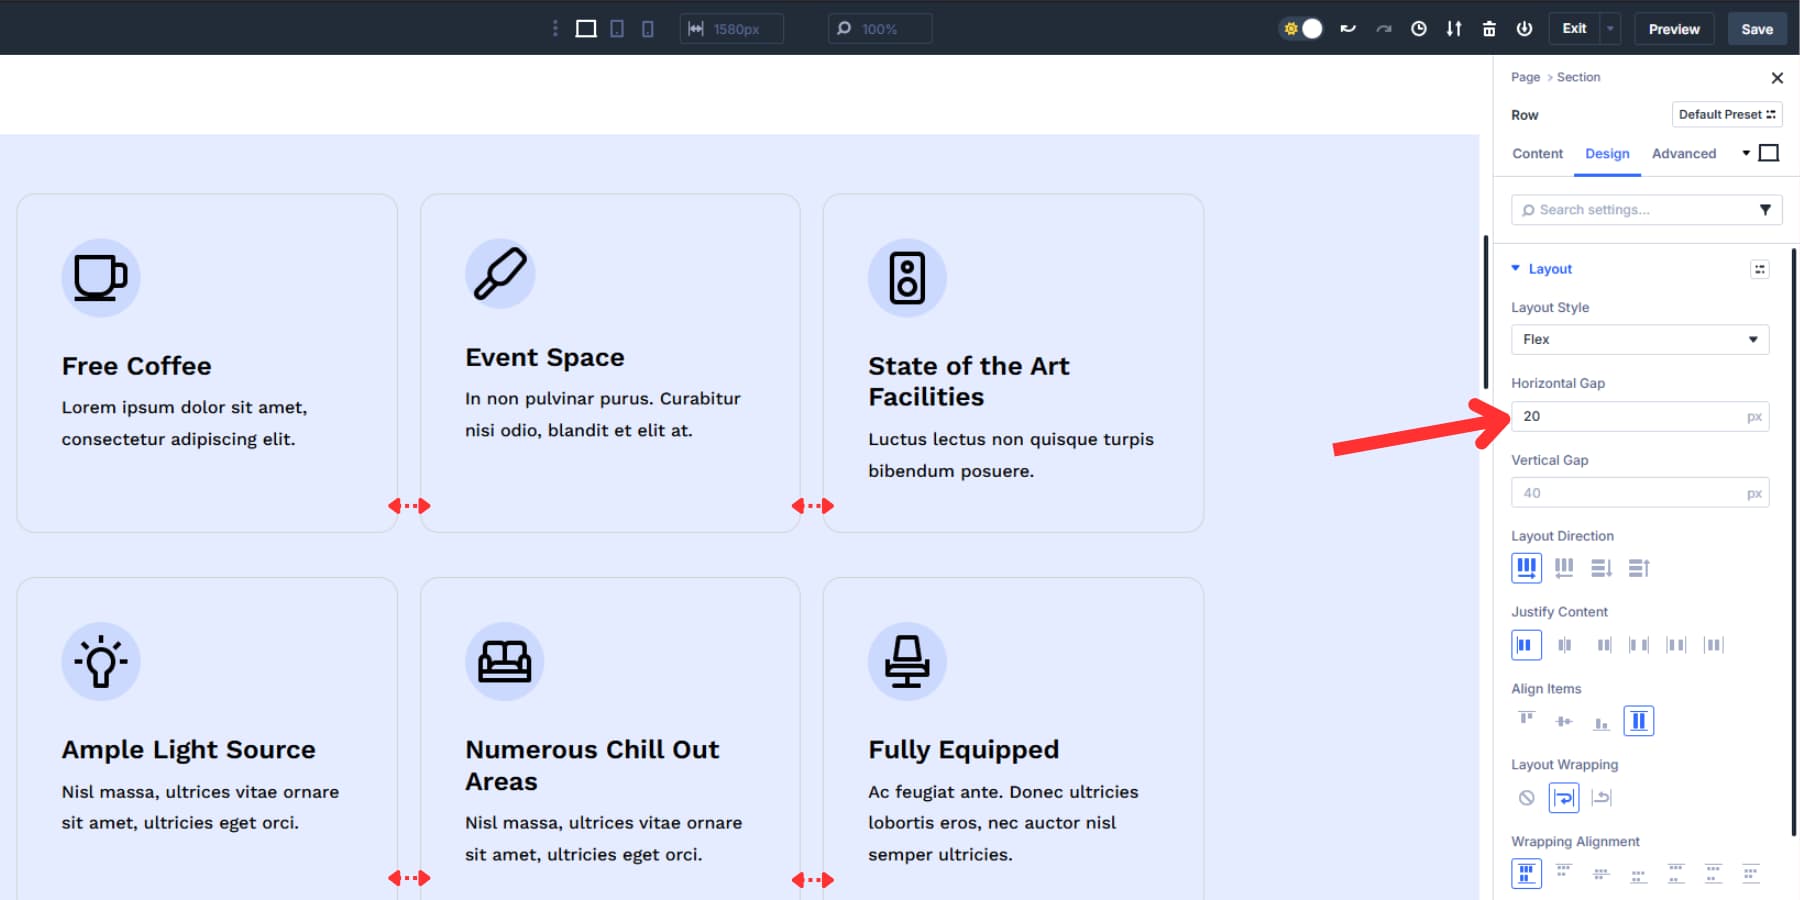Click the power icon in top bar
The width and height of the screenshot is (1800, 900).
click(1524, 29)
